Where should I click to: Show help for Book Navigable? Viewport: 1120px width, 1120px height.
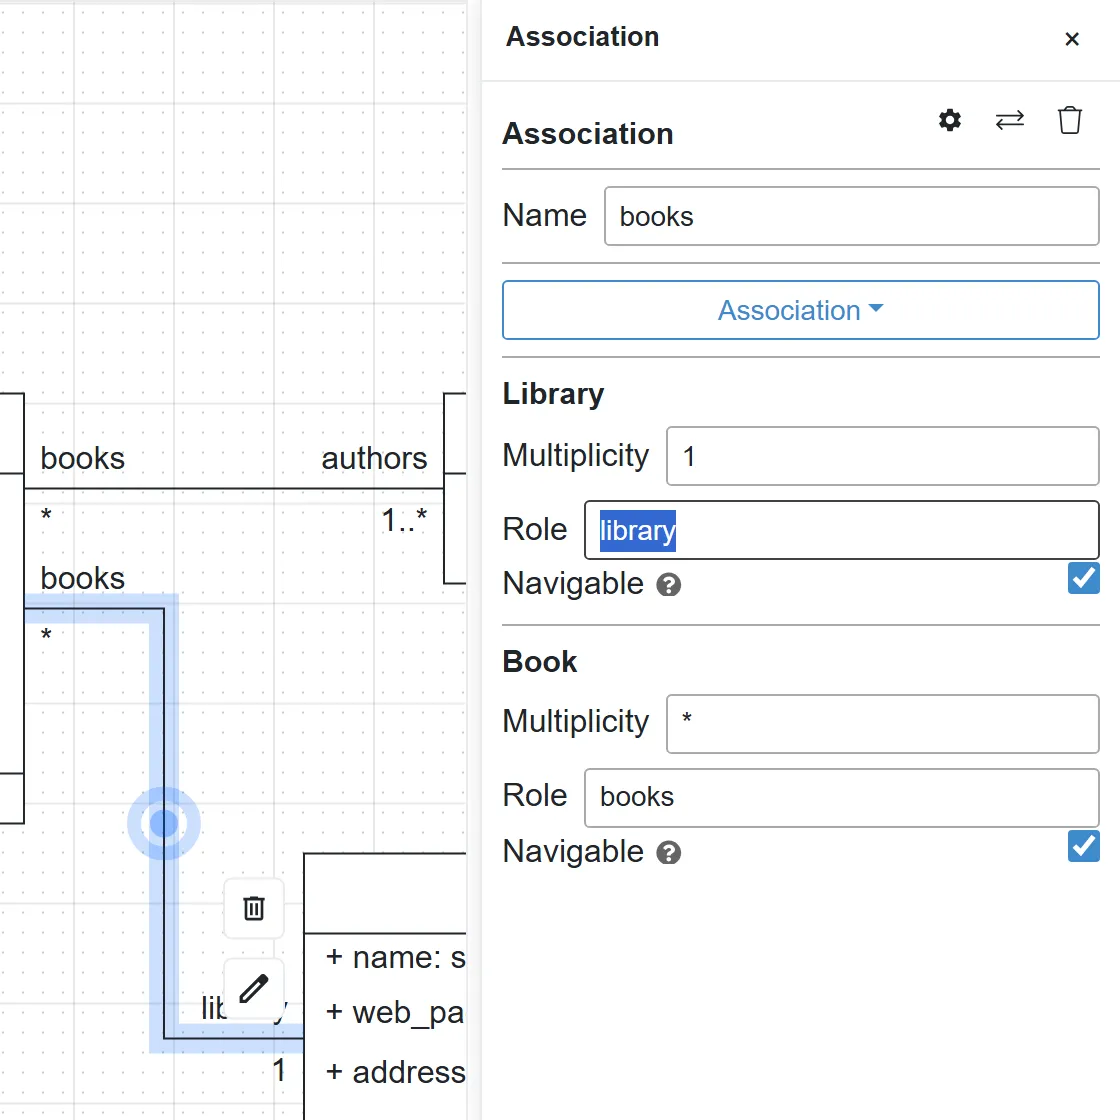point(669,853)
